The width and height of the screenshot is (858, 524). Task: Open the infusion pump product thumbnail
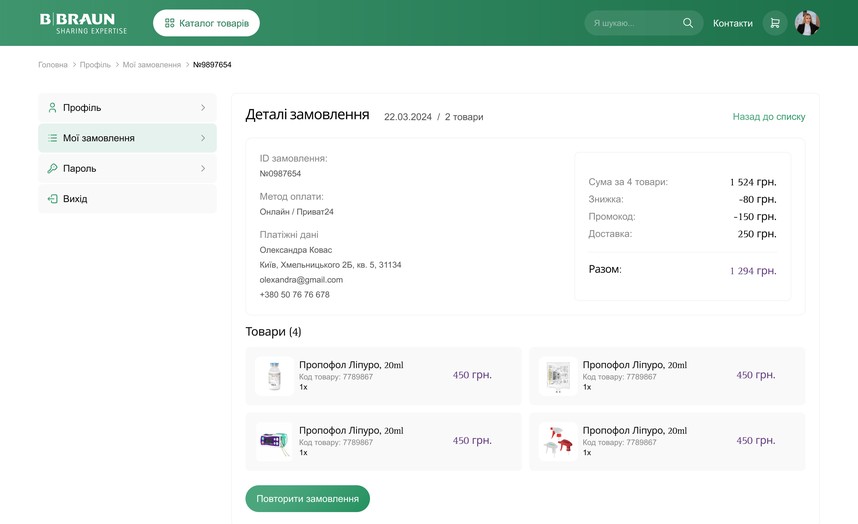[x=275, y=441]
